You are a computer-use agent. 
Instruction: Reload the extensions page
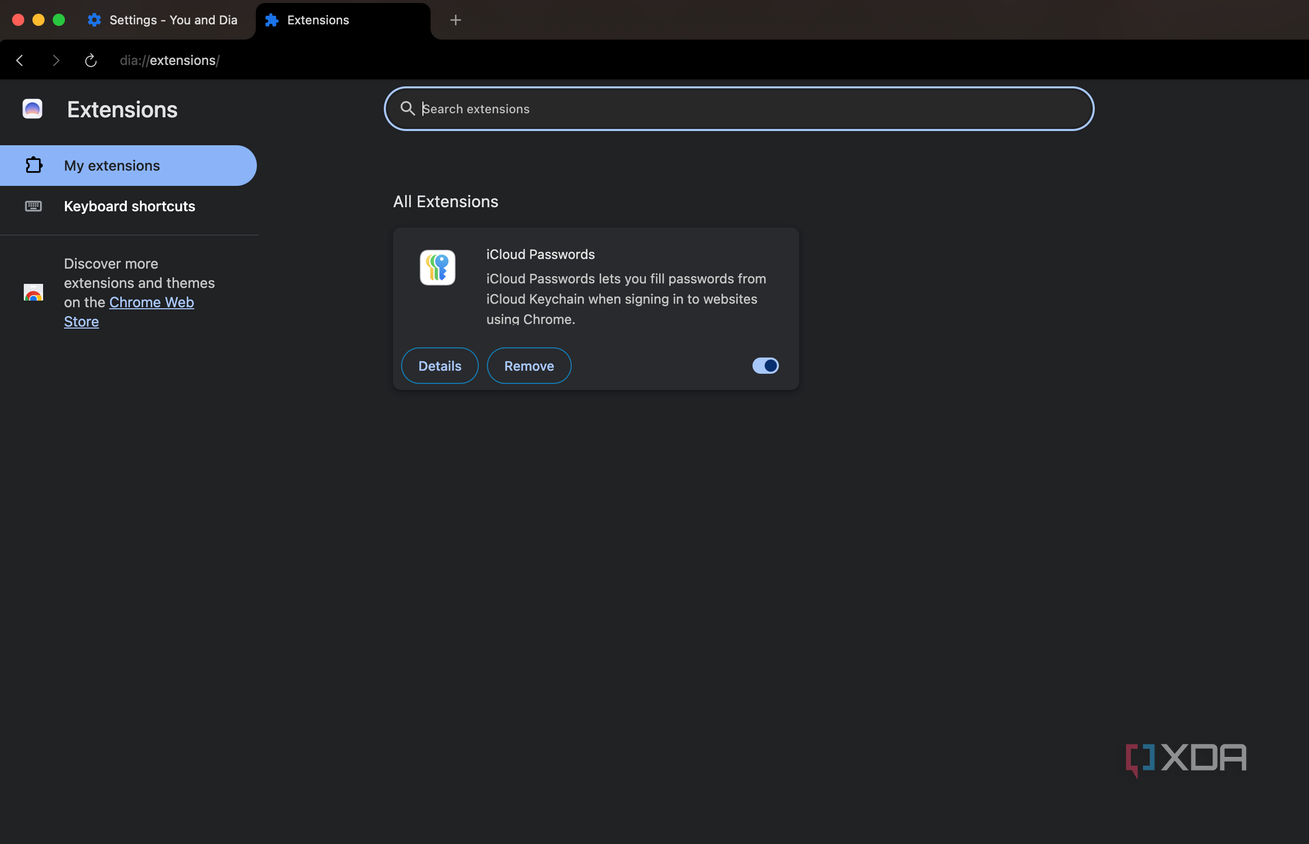tap(90, 60)
